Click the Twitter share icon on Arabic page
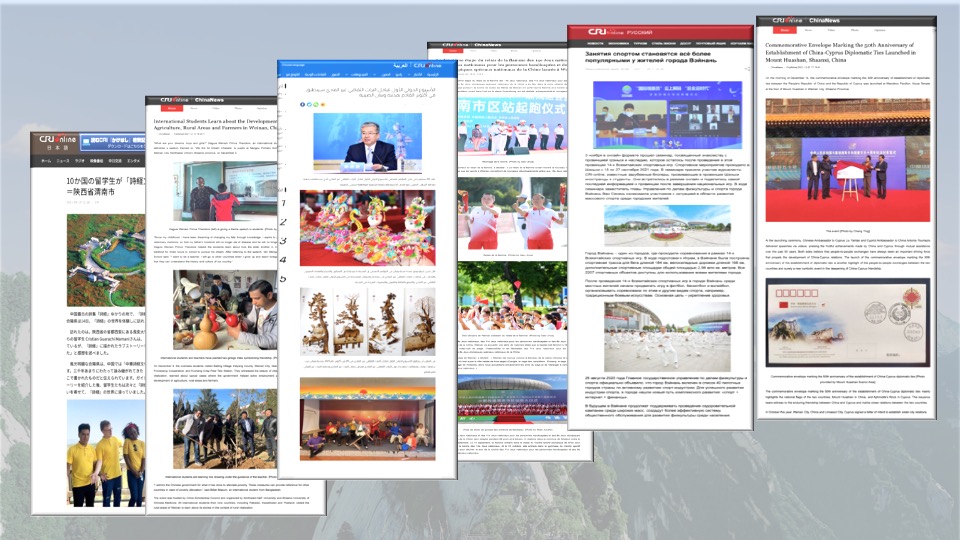 click(x=309, y=105)
